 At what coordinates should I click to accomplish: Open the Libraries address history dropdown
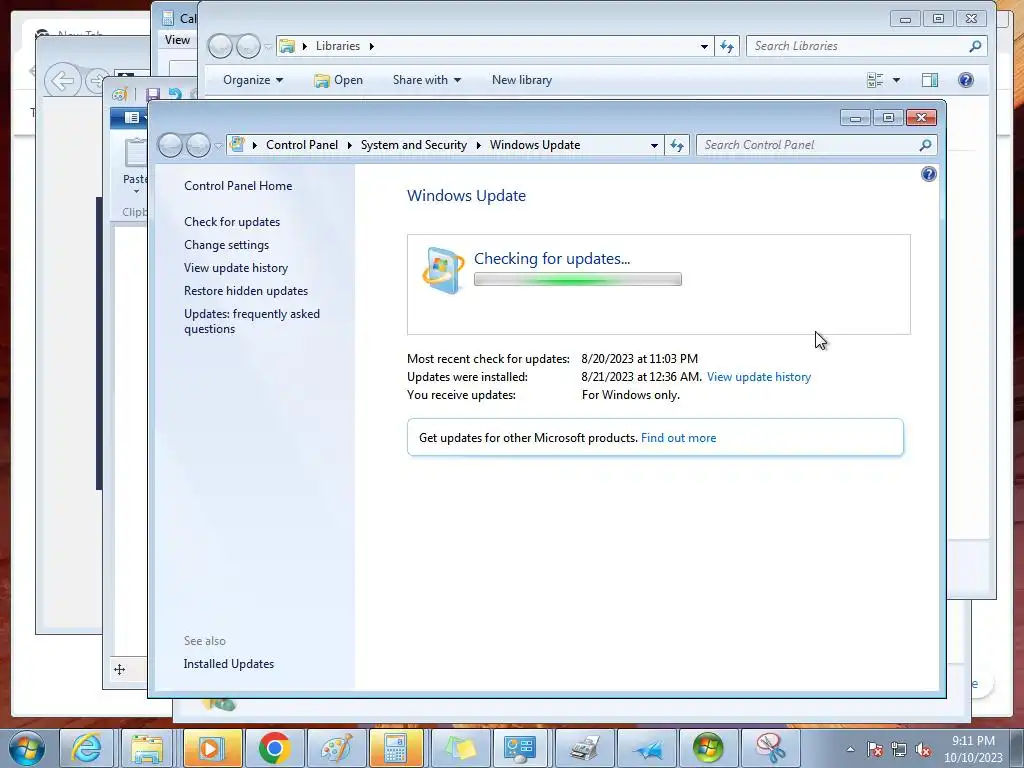[x=704, y=47]
